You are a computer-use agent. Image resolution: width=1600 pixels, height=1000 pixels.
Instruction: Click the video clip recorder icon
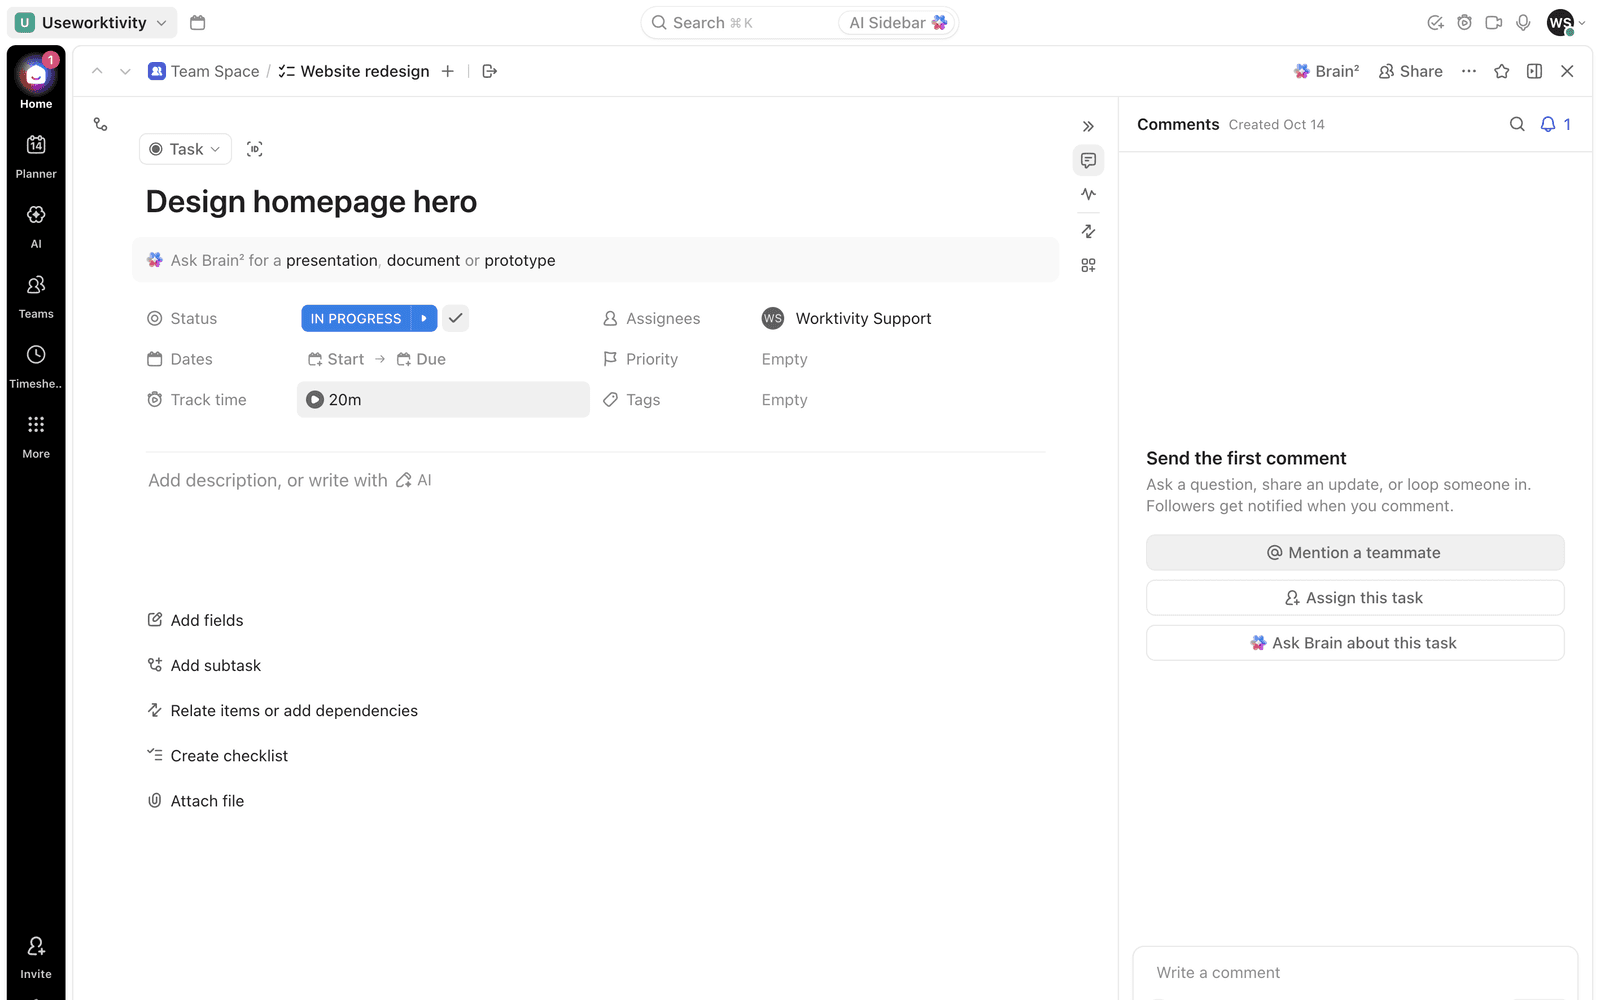pyautogui.click(x=1494, y=22)
